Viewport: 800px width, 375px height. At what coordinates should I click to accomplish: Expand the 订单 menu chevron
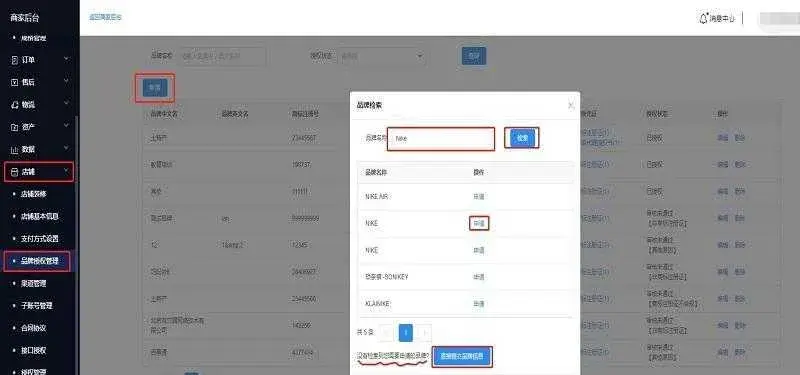[x=66, y=59]
